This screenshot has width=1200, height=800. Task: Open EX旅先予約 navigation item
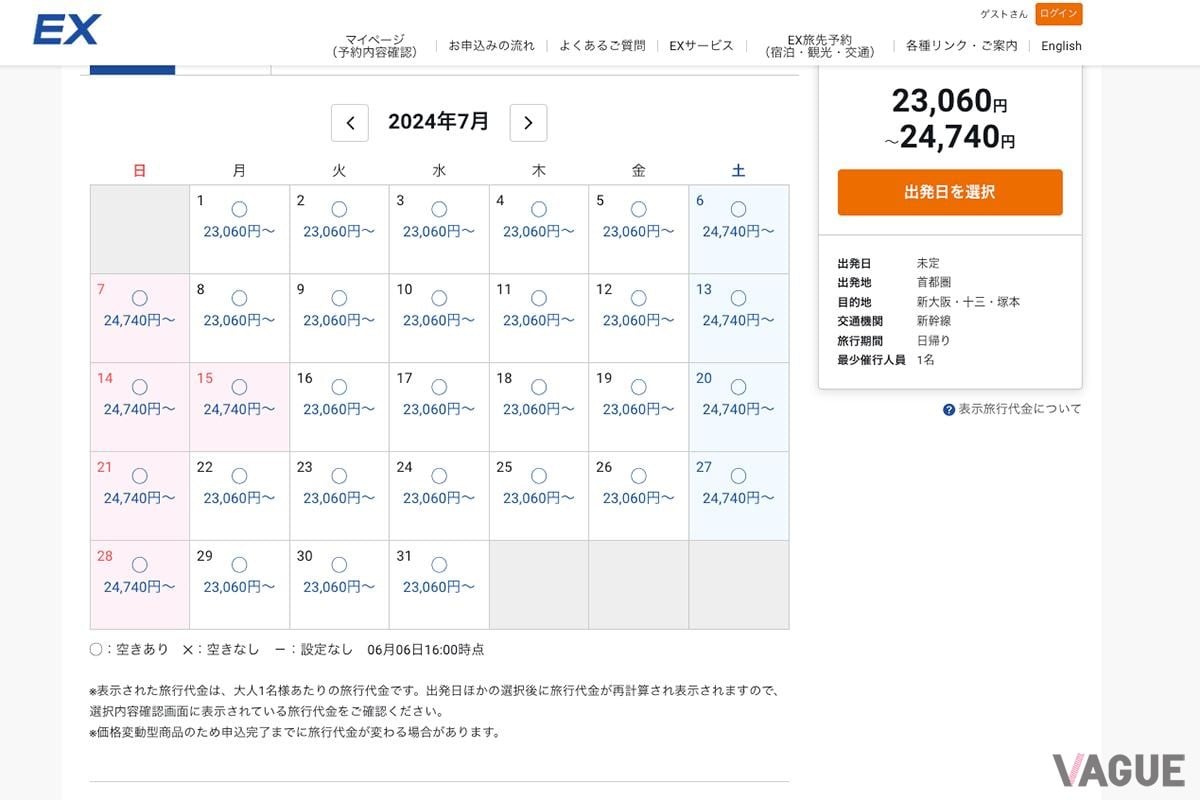tap(818, 46)
